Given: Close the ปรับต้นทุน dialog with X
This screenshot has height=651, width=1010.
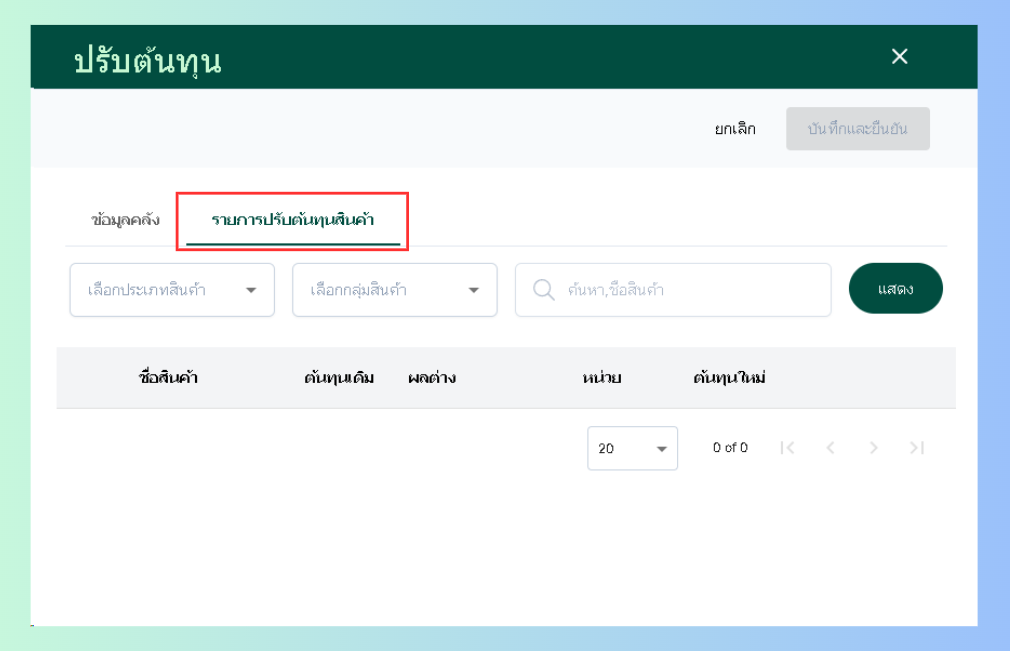Looking at the screenshot, I should point(899,57).
